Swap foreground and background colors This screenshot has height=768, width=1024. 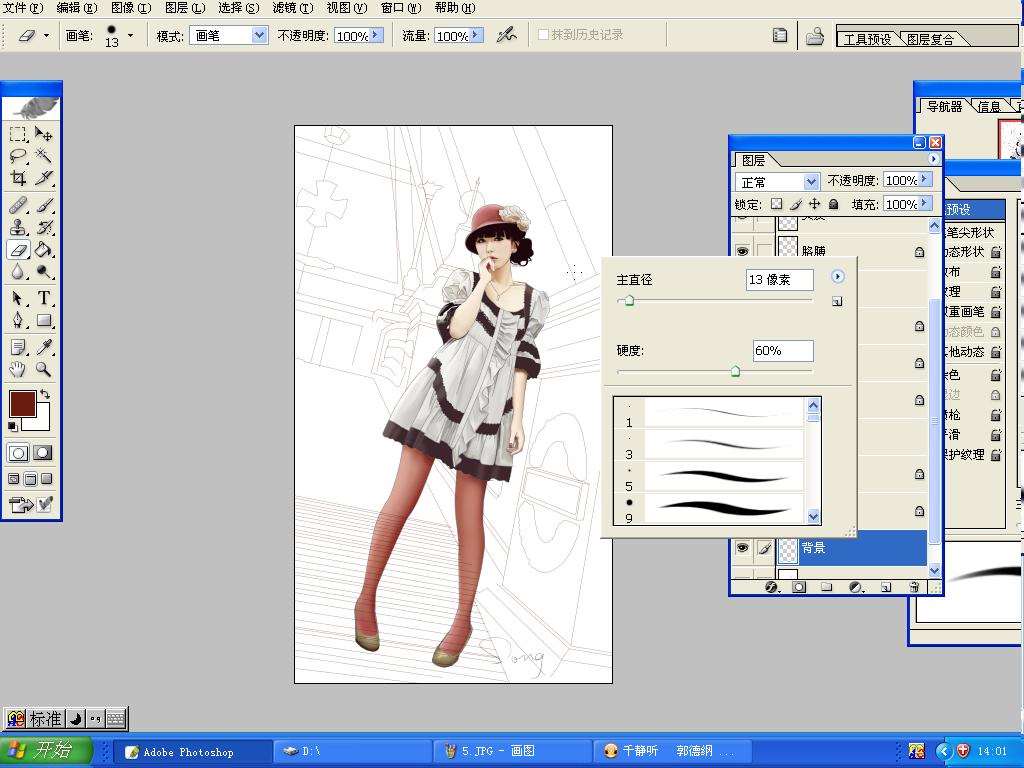[45, 395]
